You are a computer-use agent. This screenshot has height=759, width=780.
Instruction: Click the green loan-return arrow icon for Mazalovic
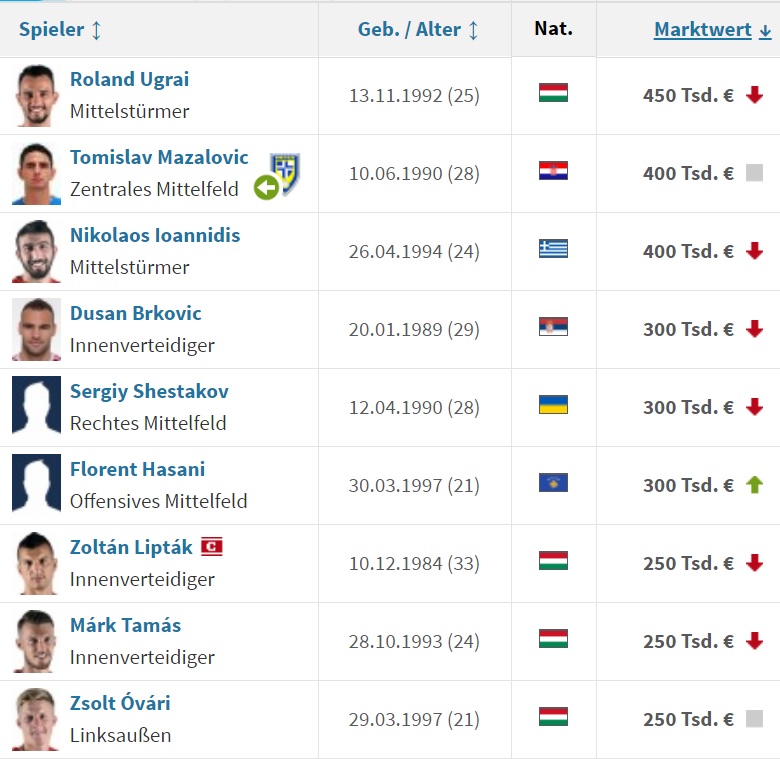[267, 188]
